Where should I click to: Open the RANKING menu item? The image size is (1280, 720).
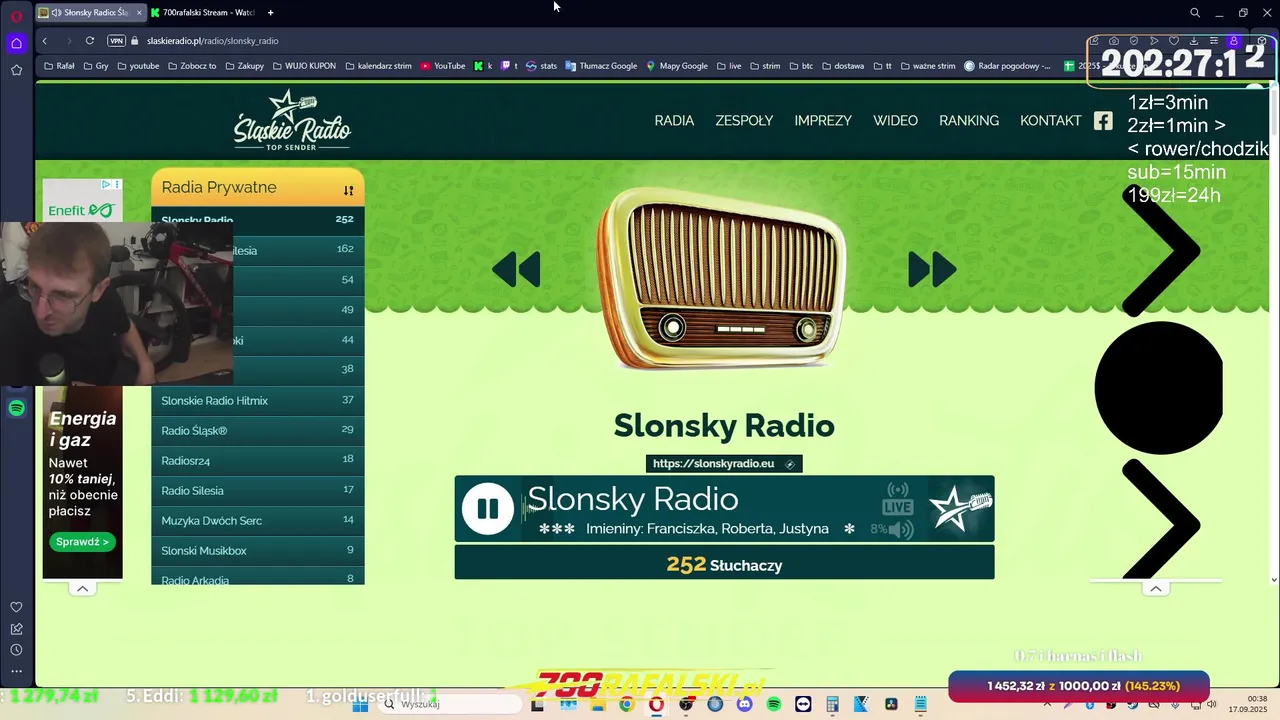(969, 120)
